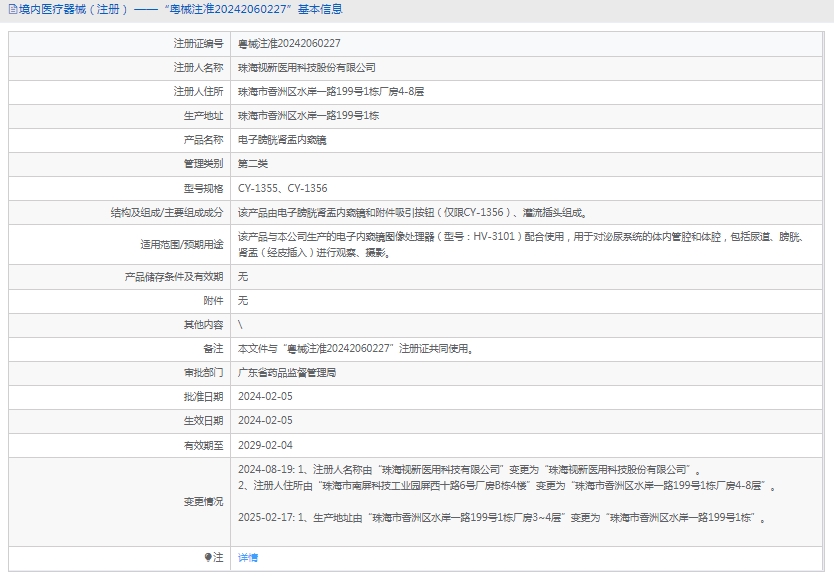The height and width of the screenshot is (577, 834).
Task: Click the 注册人住所 address value
Action: [331, 91]
